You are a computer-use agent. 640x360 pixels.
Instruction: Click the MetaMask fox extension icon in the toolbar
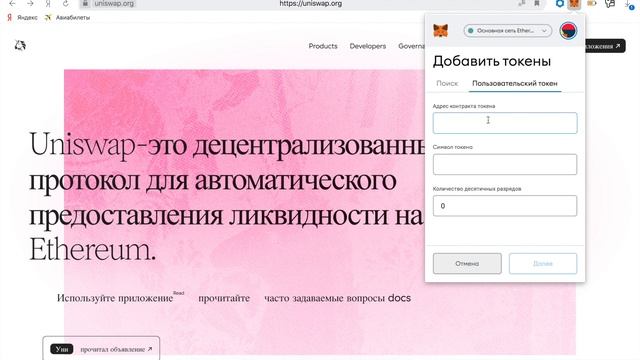[574, 4]
